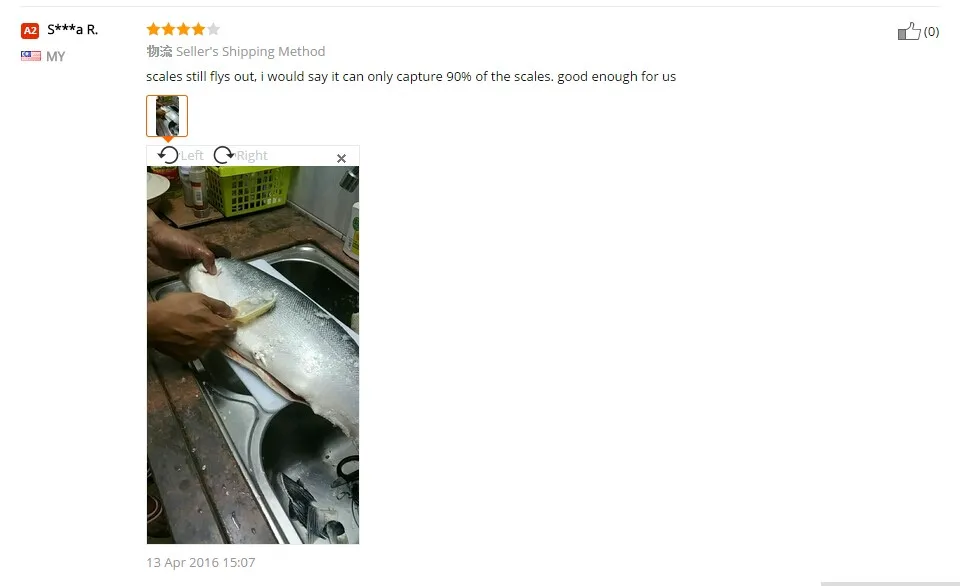Viewport: 960px width, 586px height.
Task: Open reviewer S***a R. profile name
Action: point(72,29)
